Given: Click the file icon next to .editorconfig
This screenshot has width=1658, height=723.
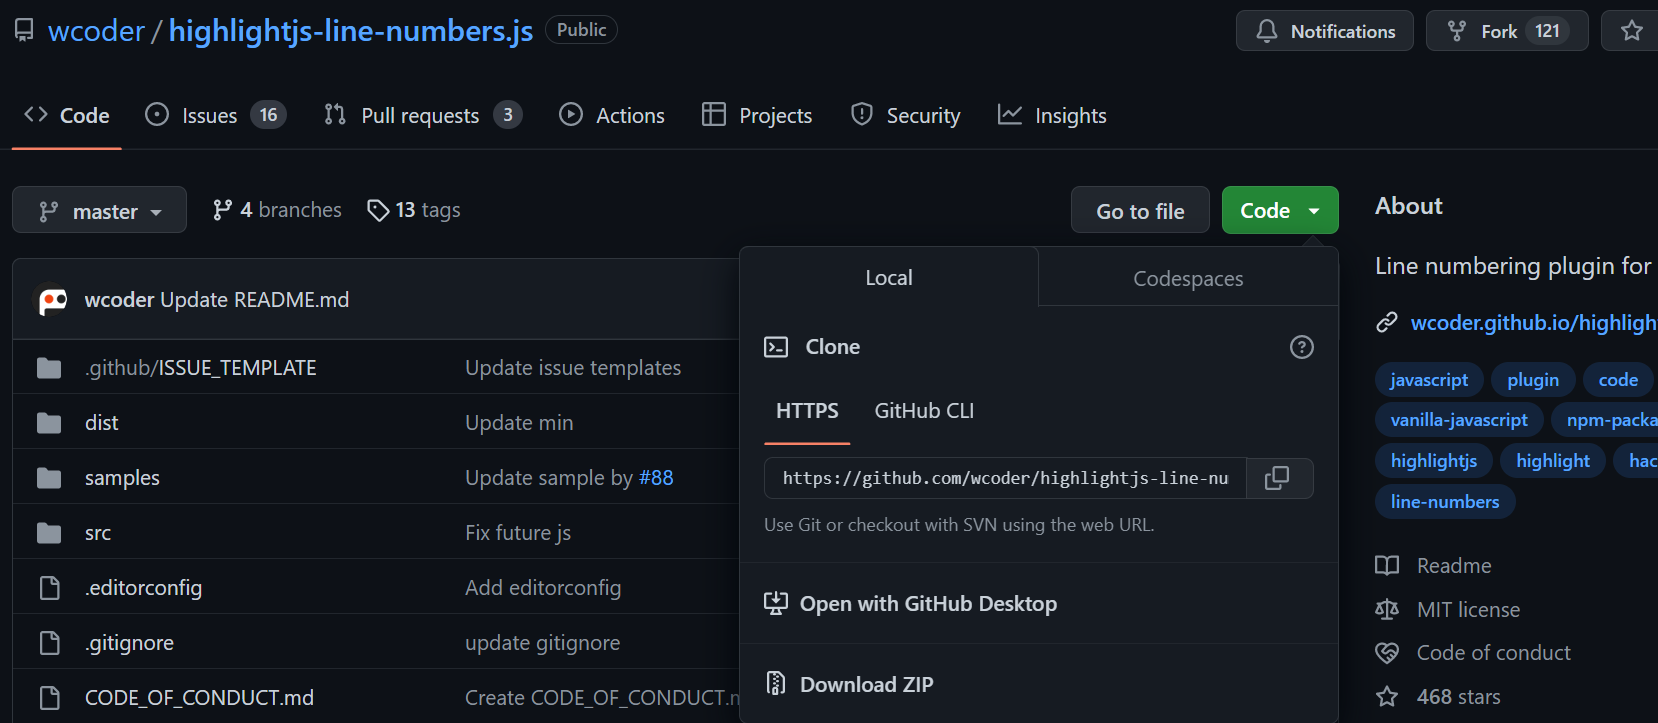Looking at the screenshot, I should [49, 588].
